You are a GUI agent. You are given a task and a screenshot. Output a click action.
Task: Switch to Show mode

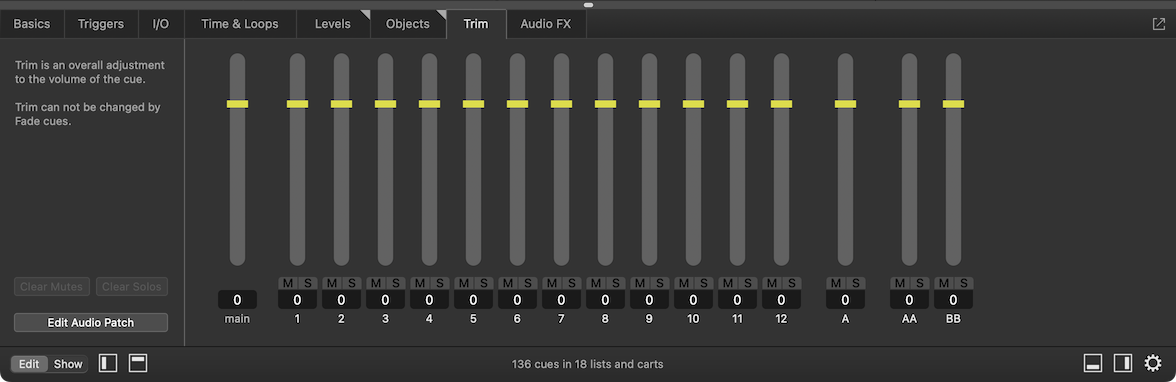coord(68,364)
